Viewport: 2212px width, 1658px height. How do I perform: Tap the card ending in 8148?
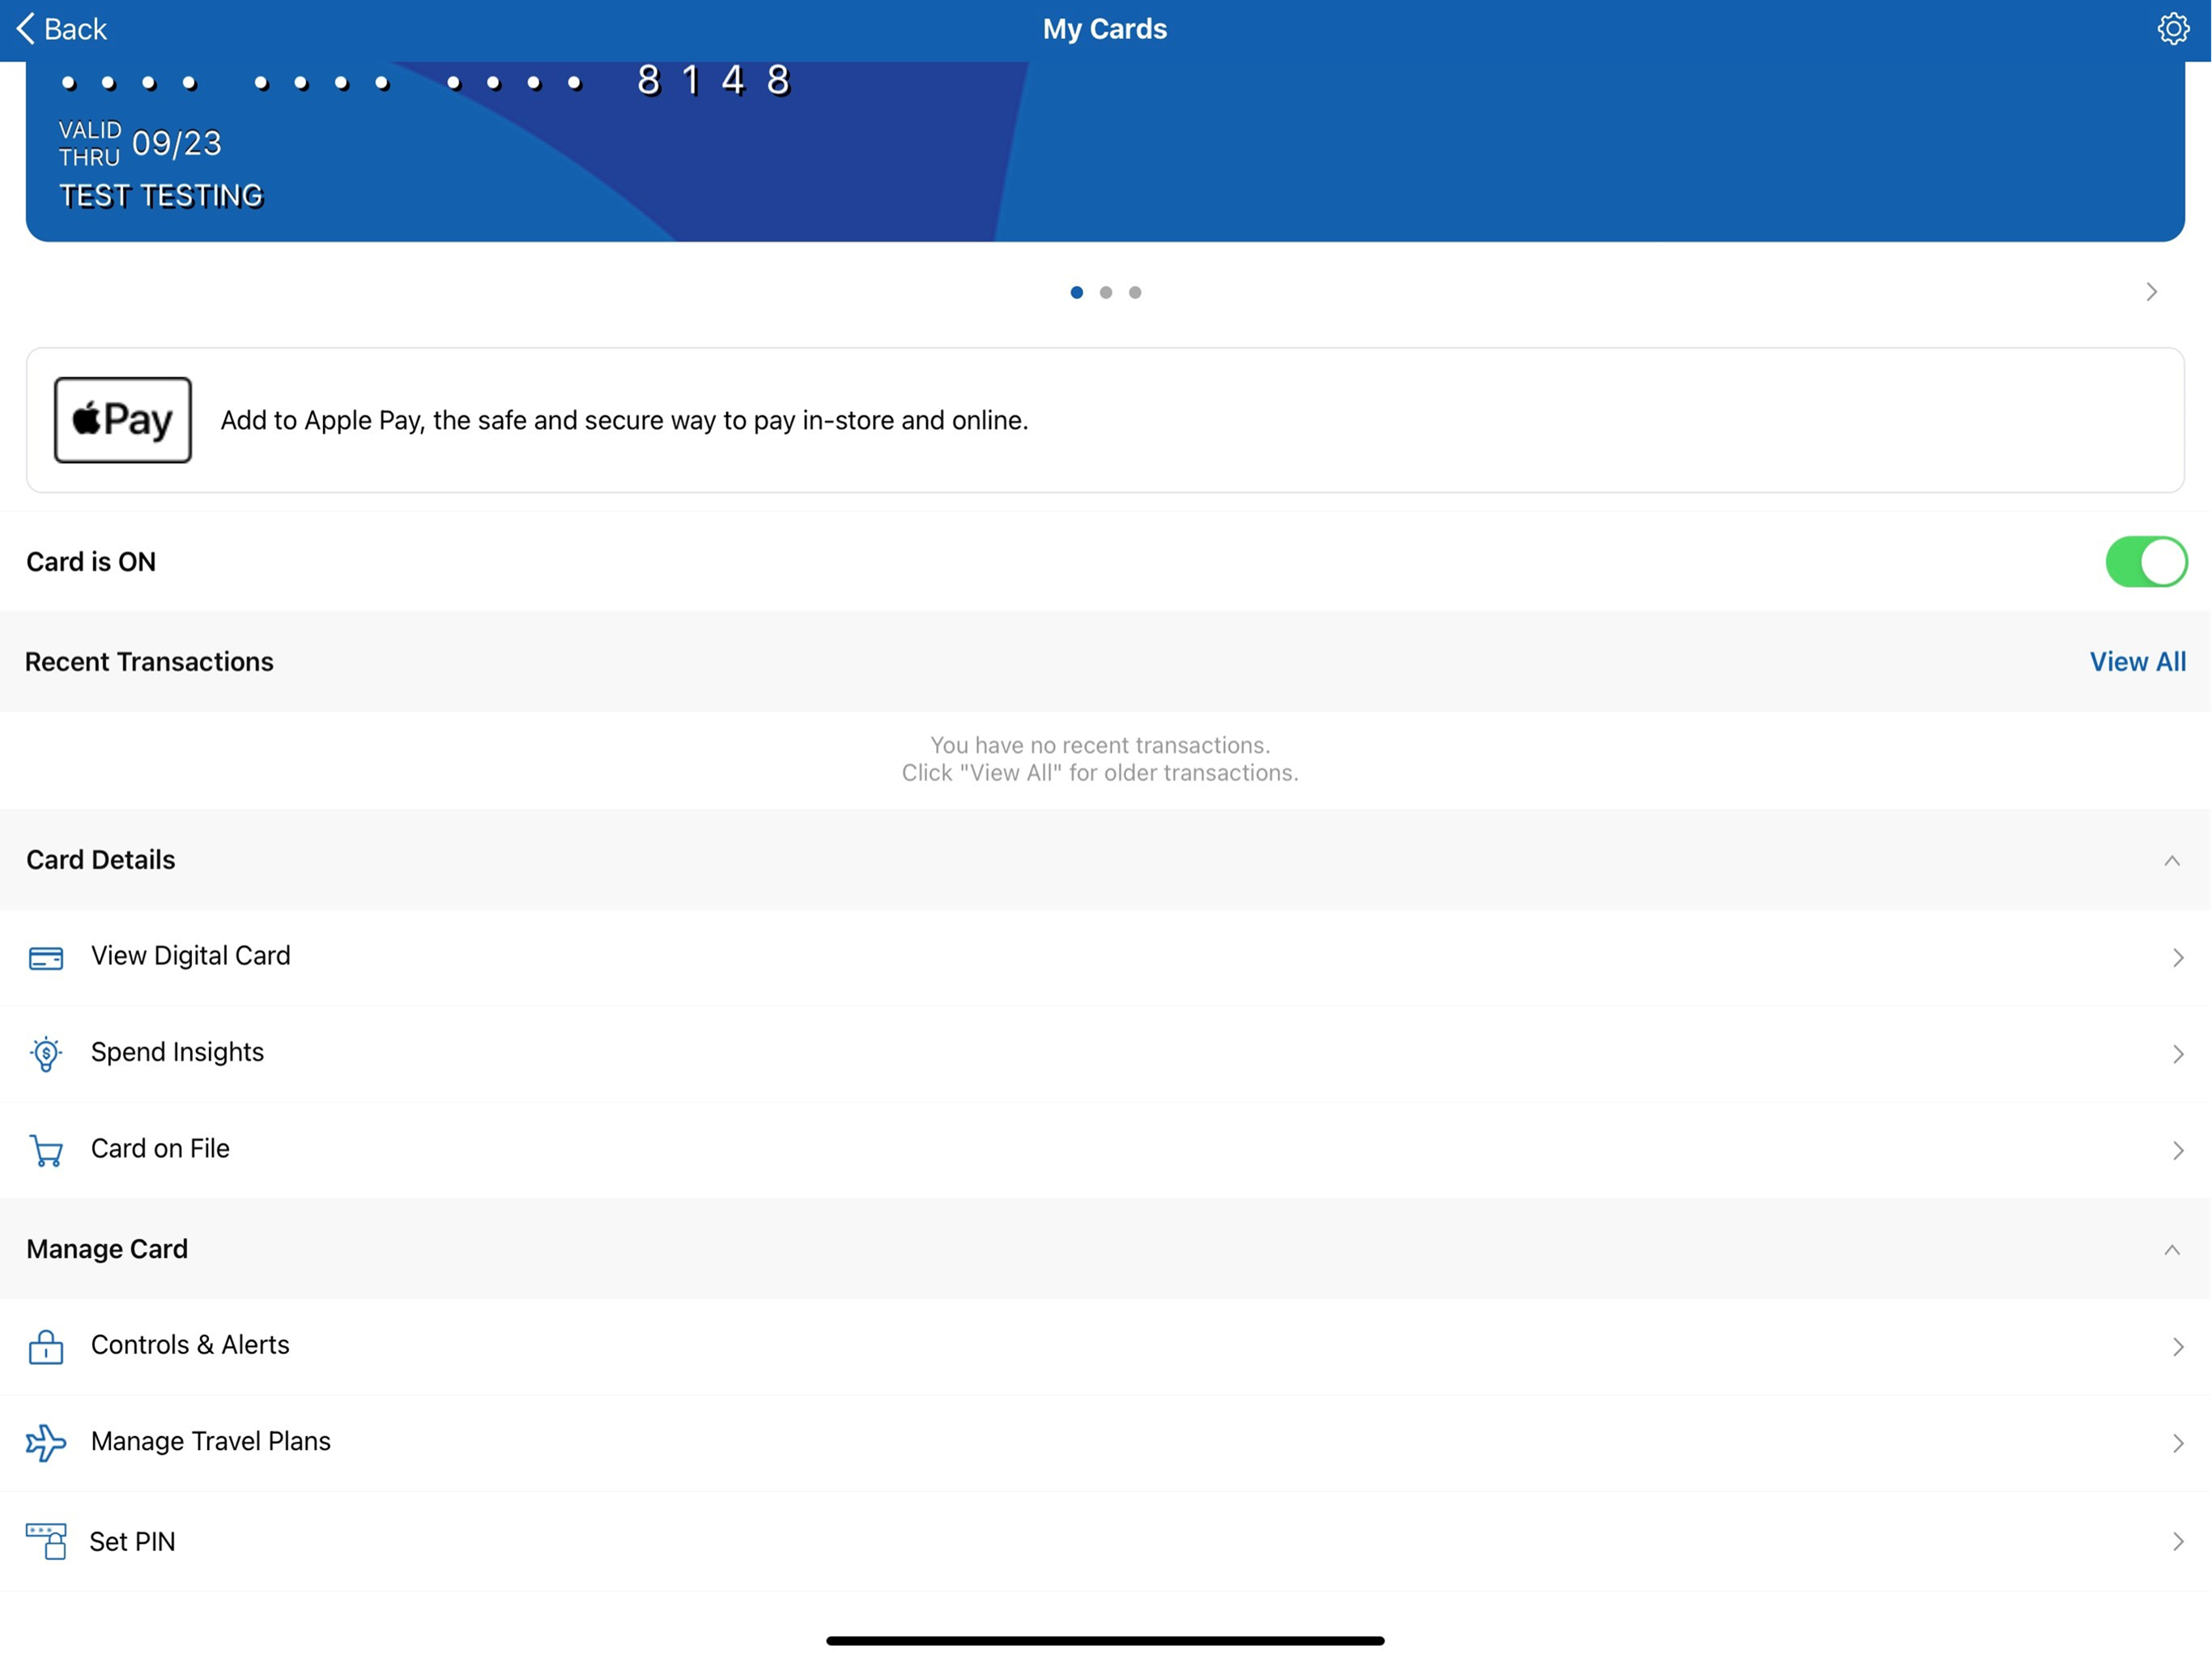coord(1105,151)
